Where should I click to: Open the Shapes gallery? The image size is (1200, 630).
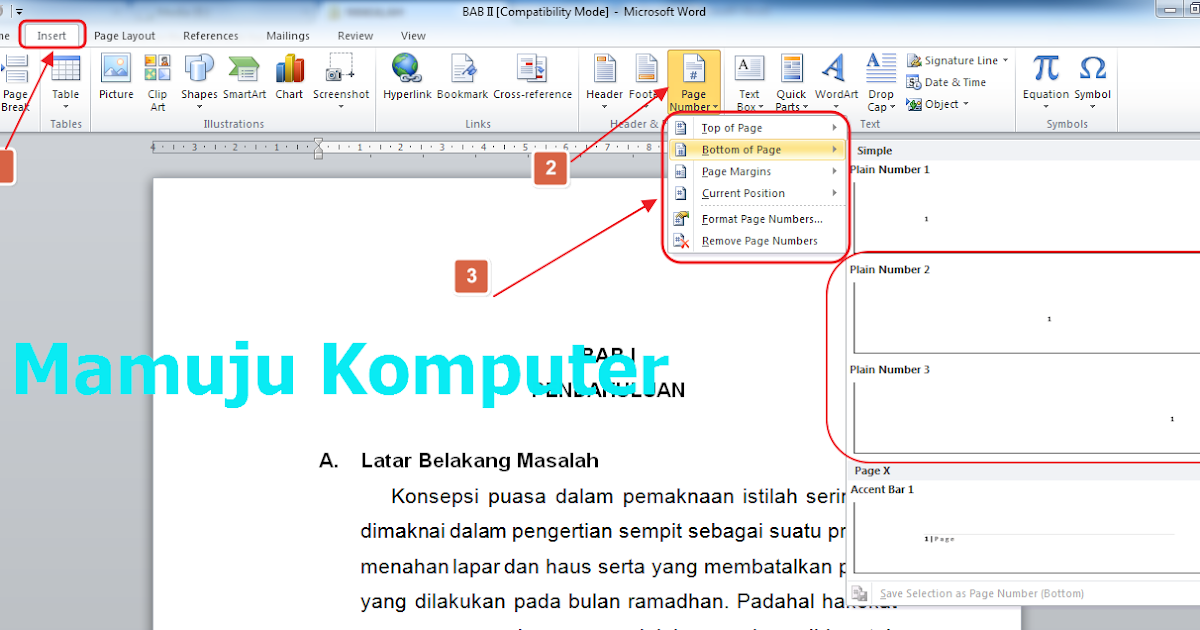[x=199, y=80]
